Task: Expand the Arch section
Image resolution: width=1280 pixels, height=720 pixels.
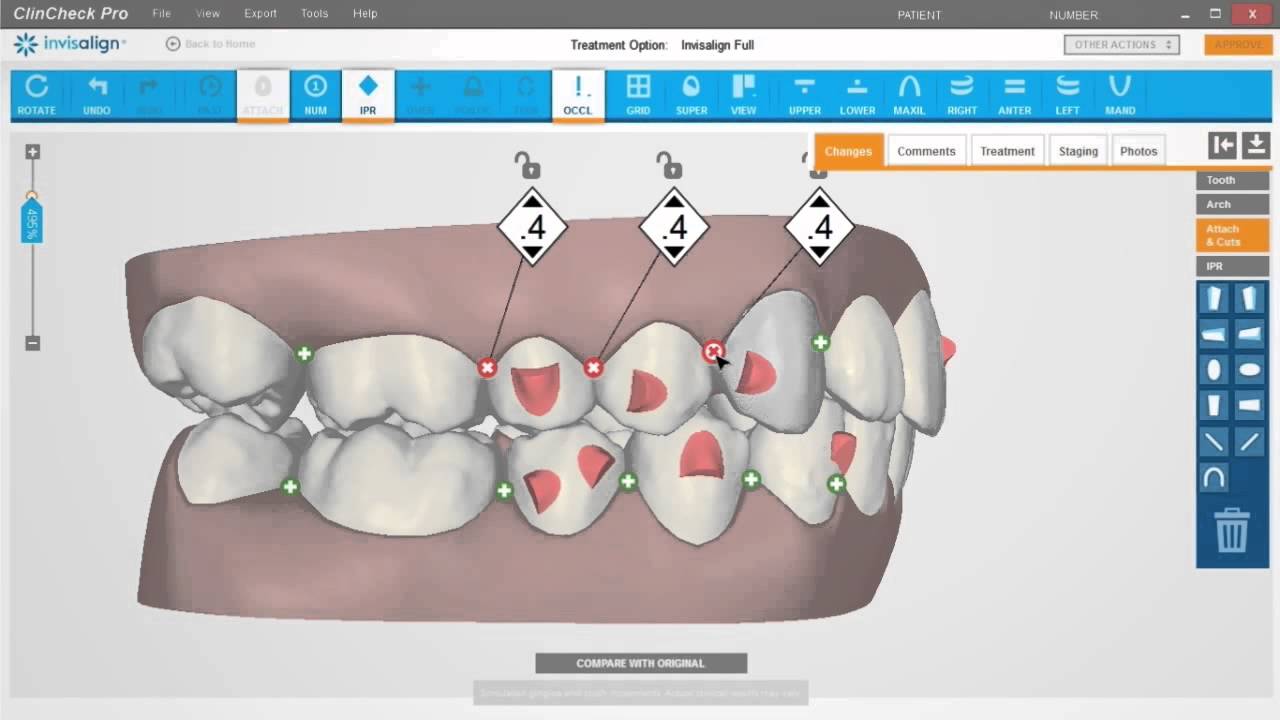Action: click(1232, 204)
